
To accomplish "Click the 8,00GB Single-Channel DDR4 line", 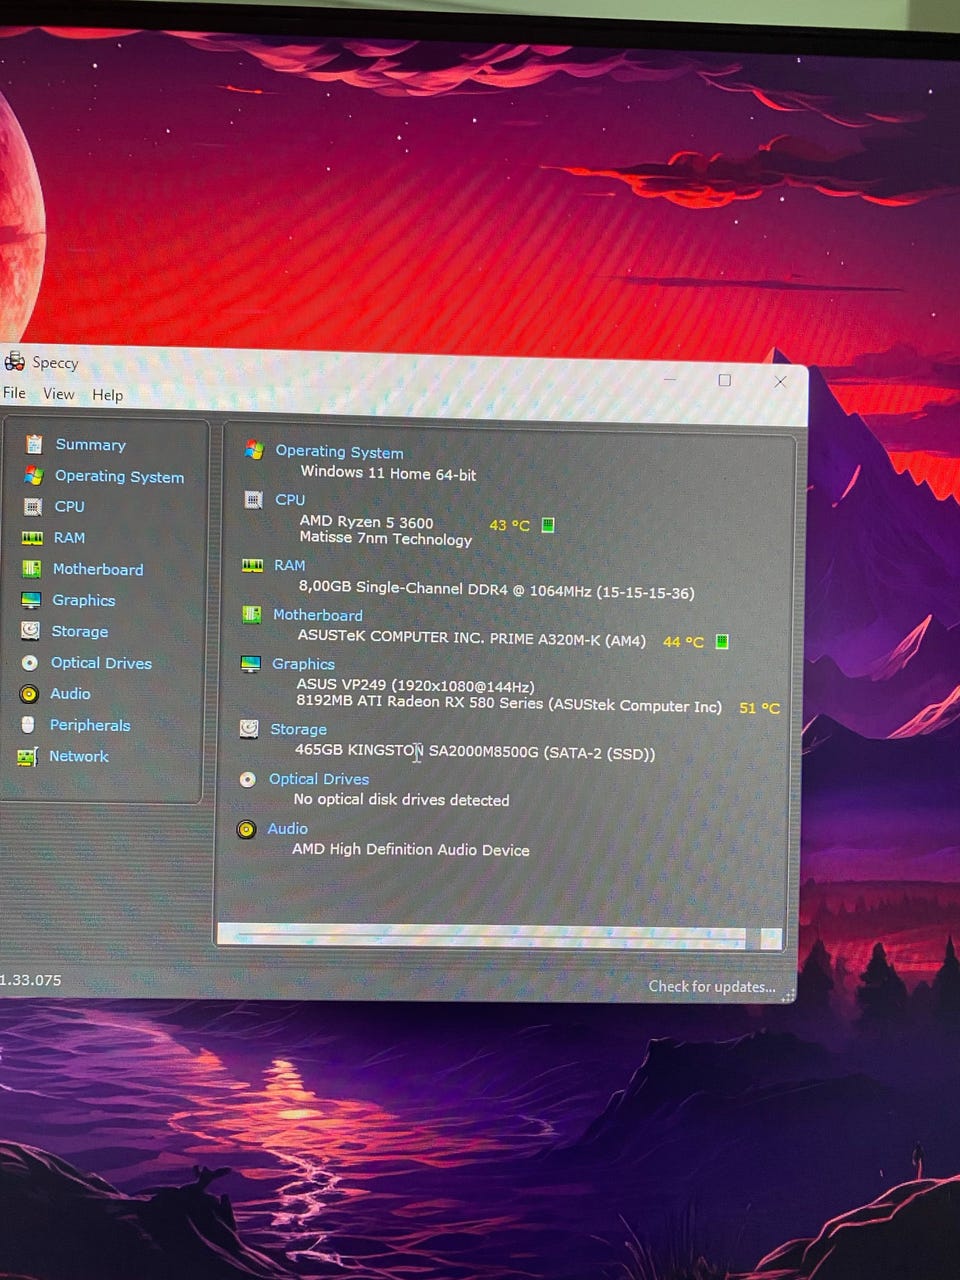I will [496, 590].
